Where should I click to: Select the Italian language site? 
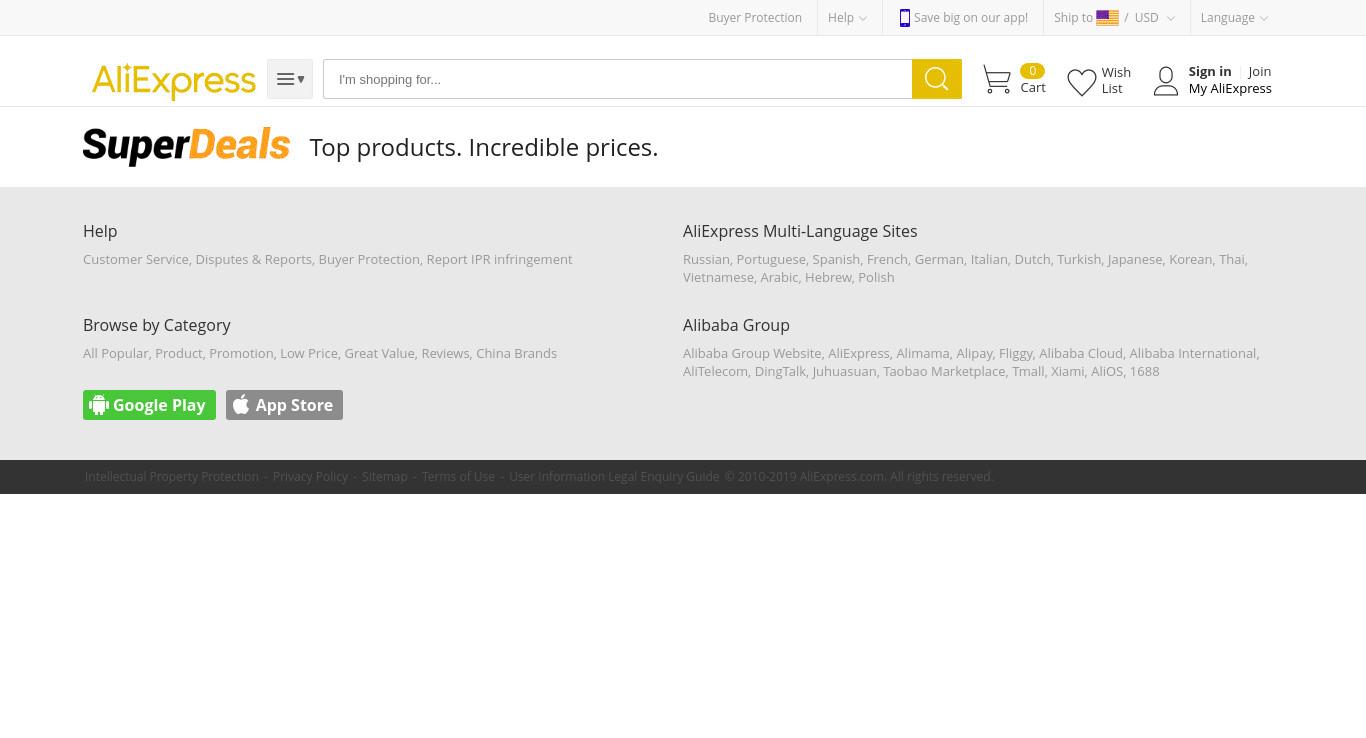click(x=989, y=259)
